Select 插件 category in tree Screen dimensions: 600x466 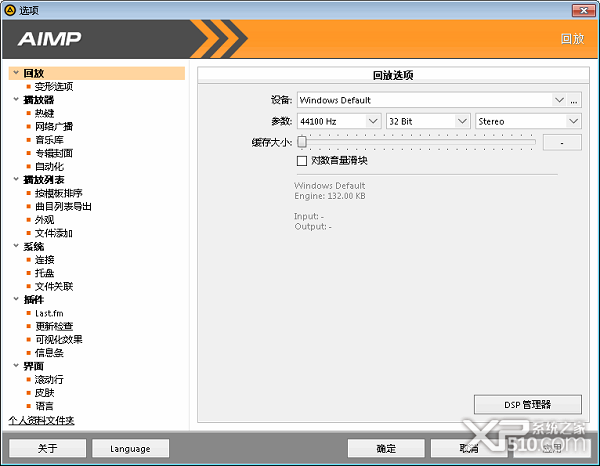click(34, 300)
